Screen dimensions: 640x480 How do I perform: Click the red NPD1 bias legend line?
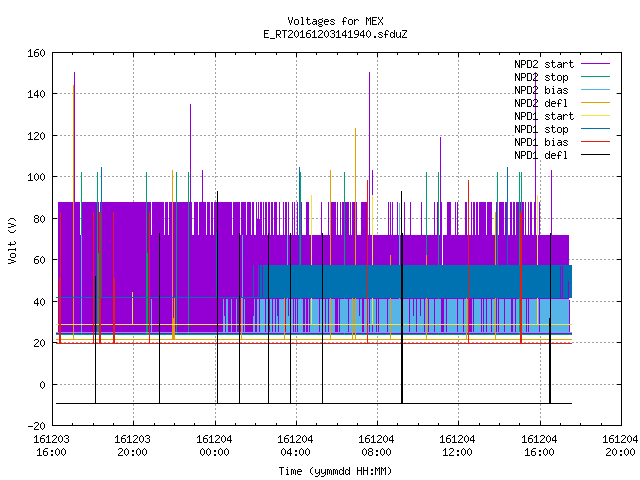tap(595, 142)
